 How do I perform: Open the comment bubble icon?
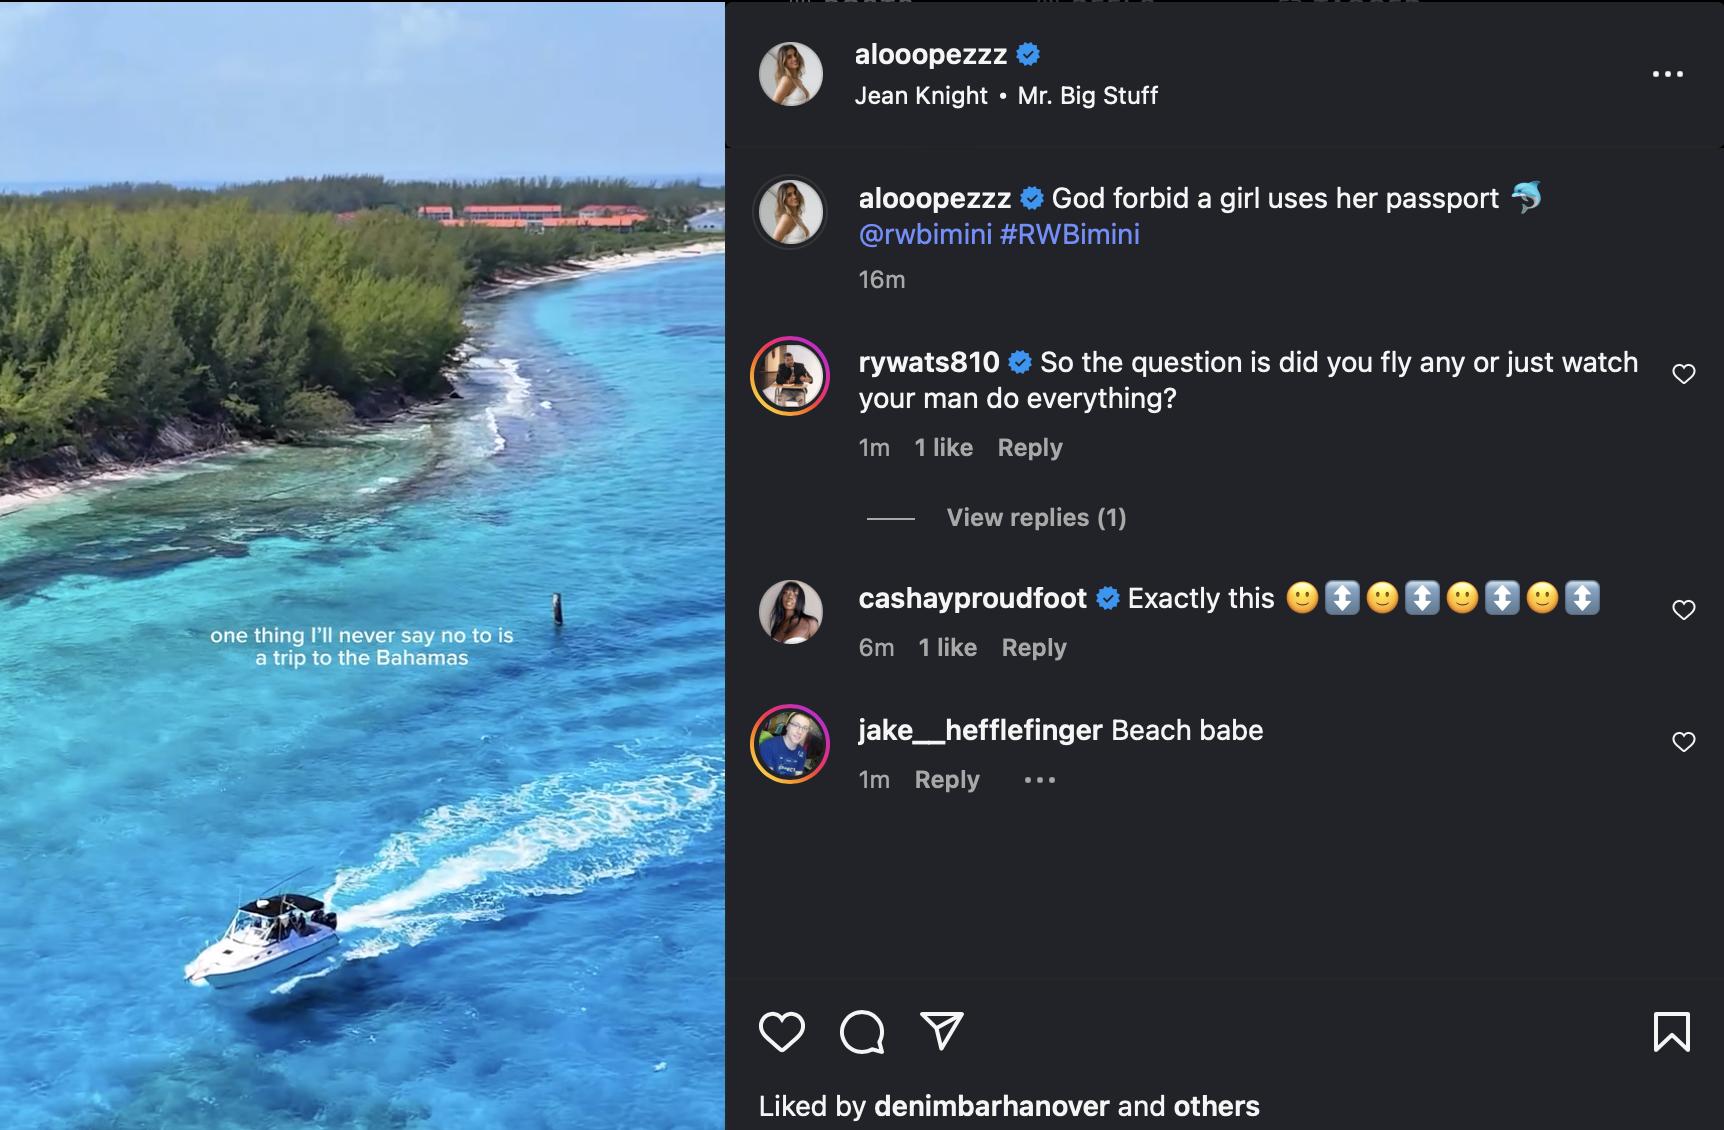pyautogui.click(x=862, y=1032)
